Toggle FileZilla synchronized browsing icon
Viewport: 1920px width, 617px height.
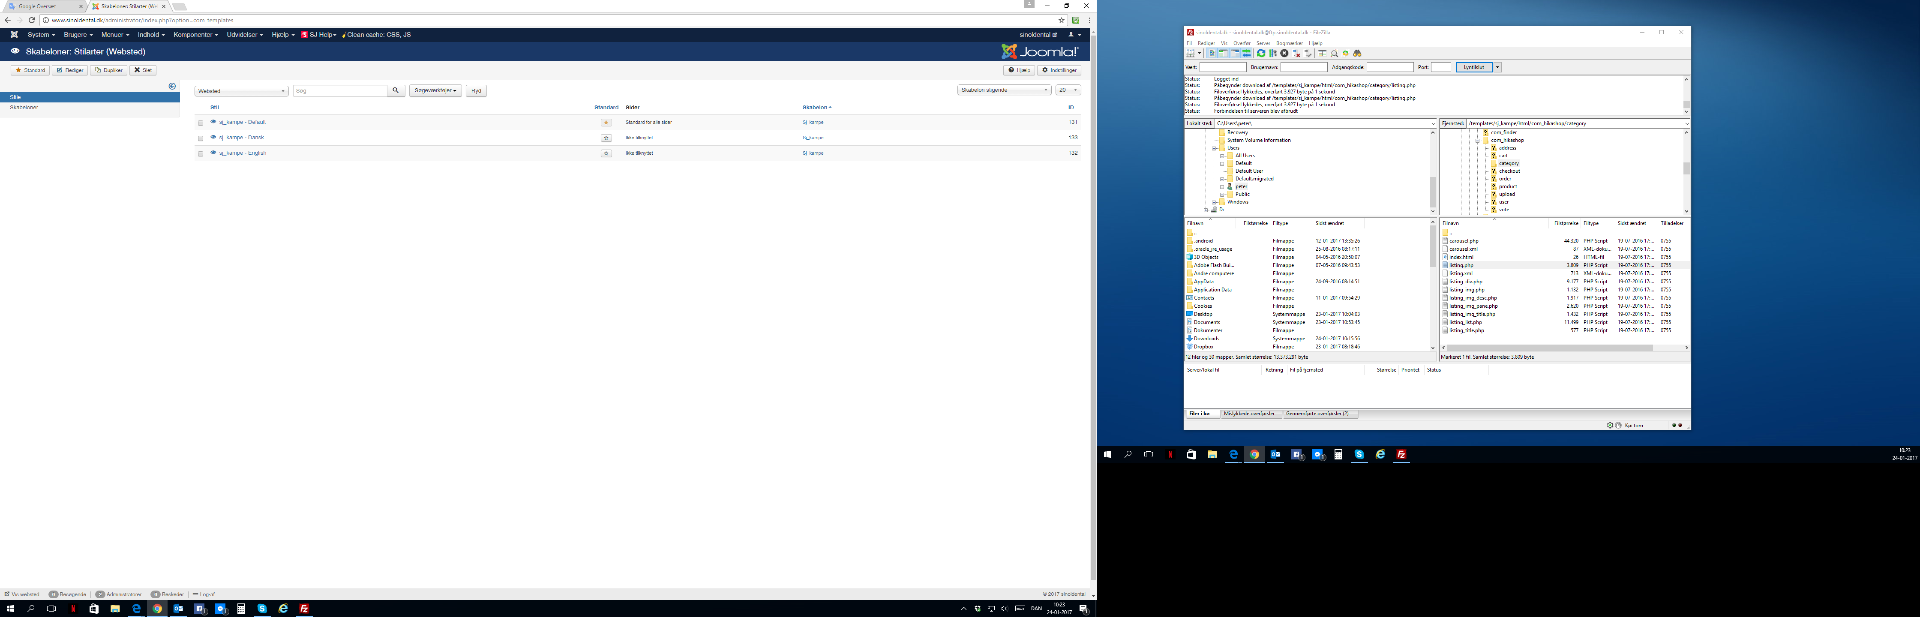coord(1345,53)
